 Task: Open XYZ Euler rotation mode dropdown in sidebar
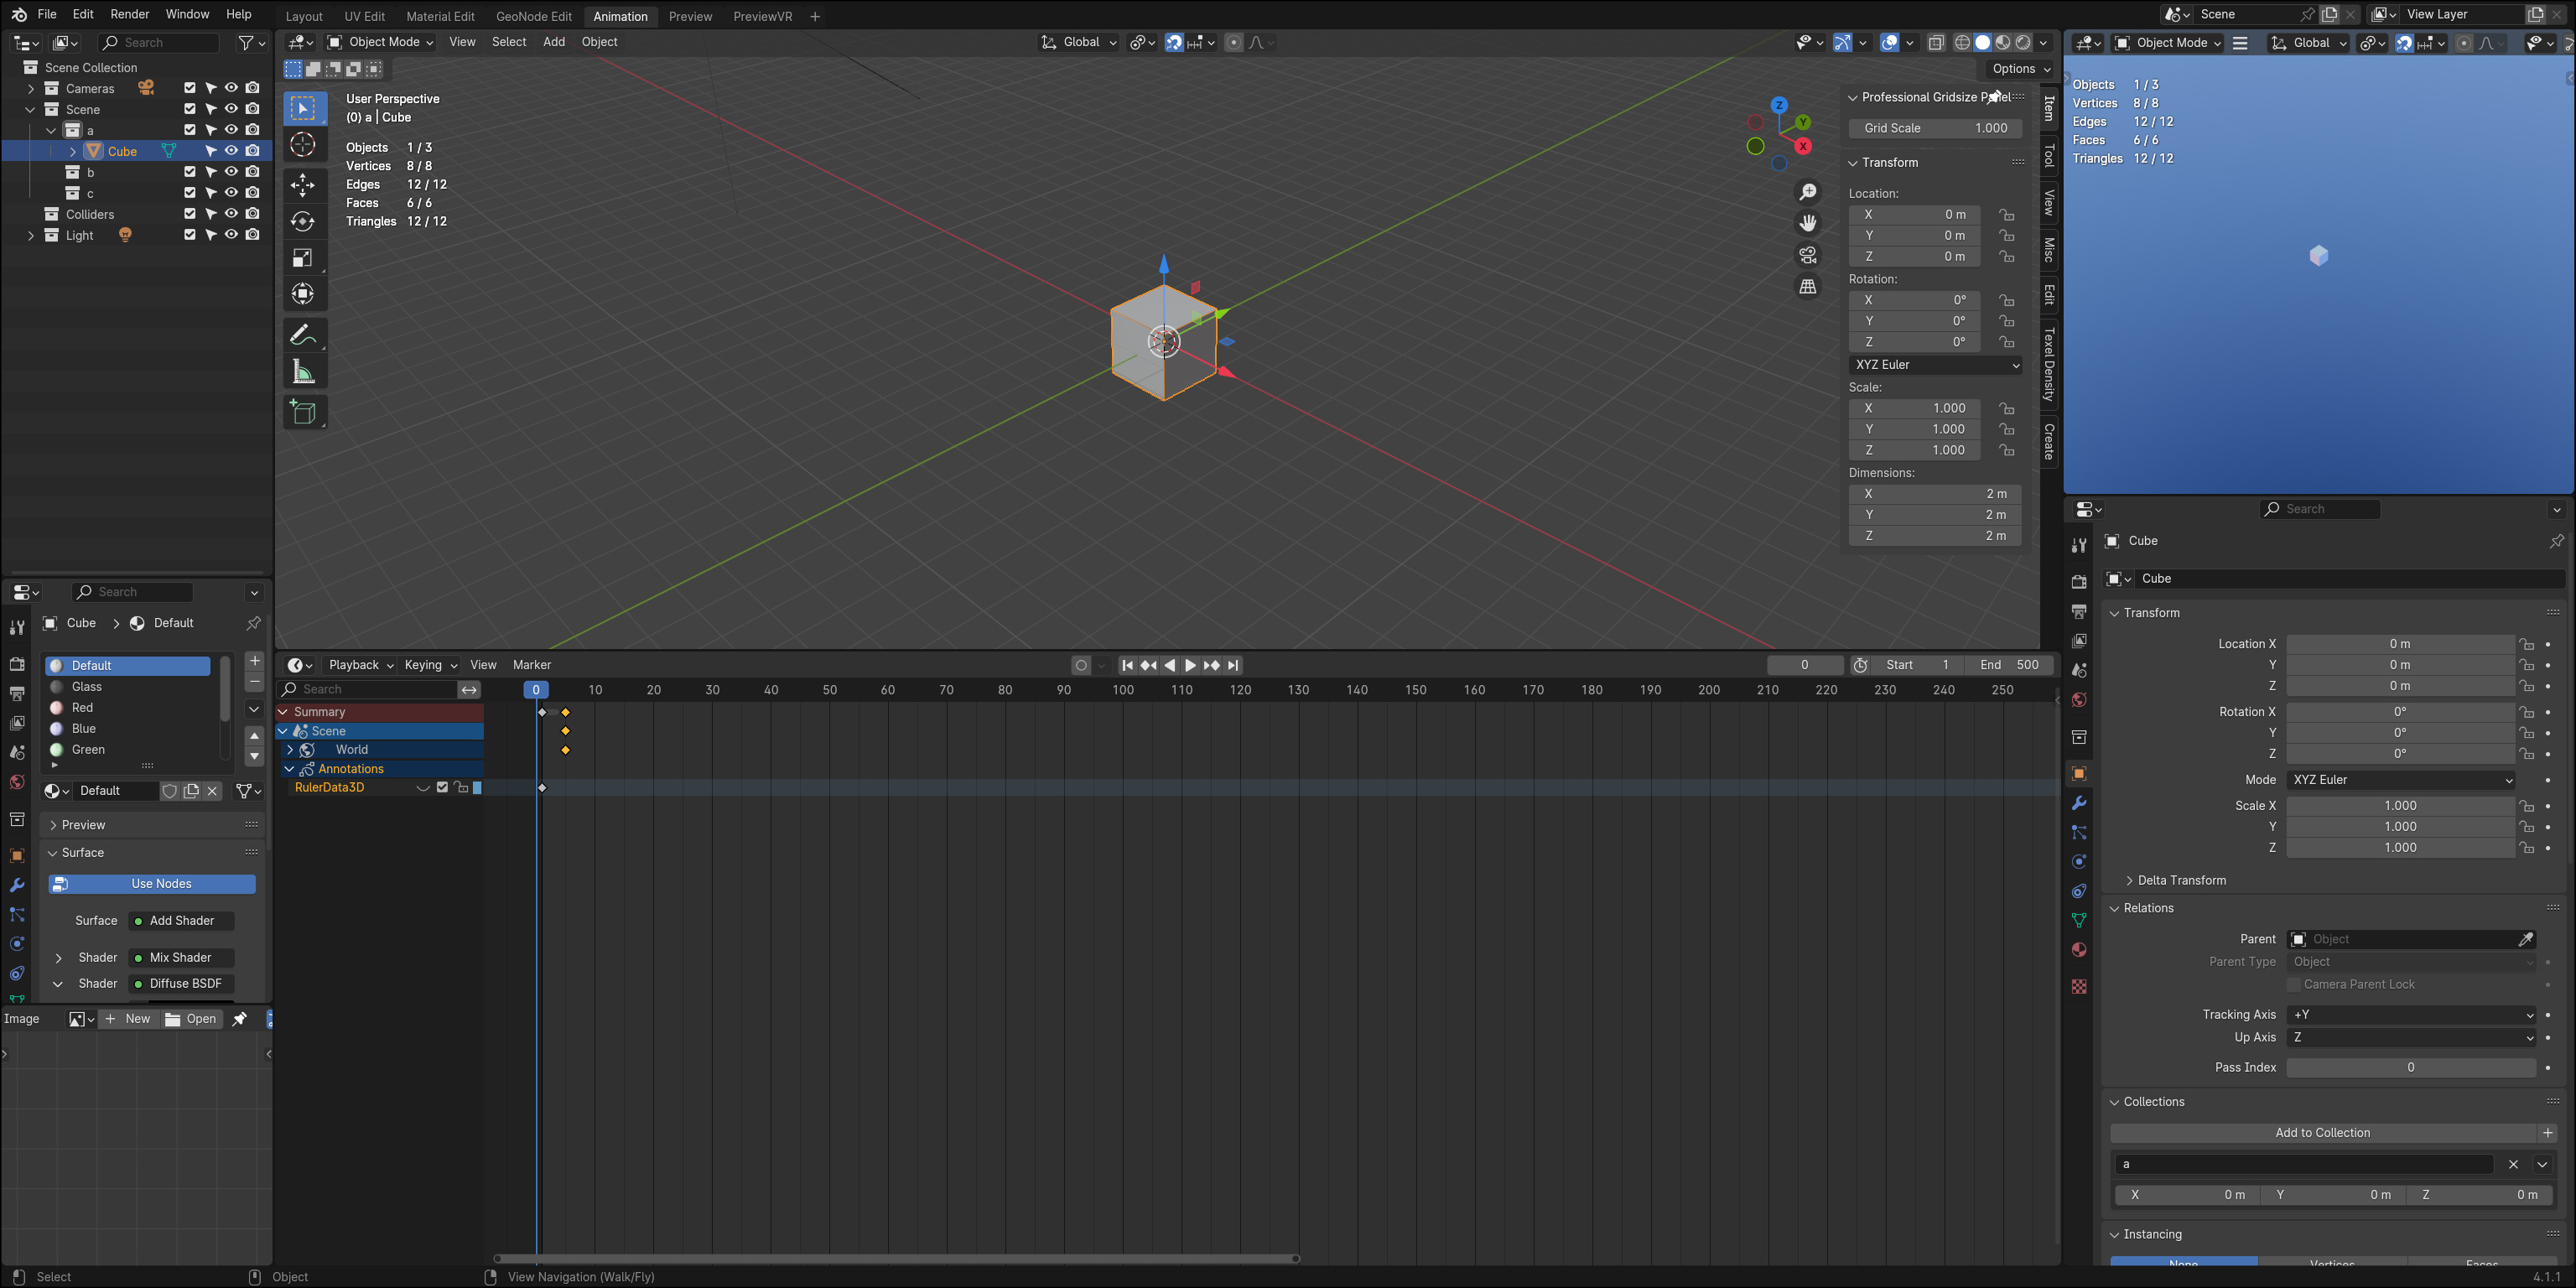1935,365
